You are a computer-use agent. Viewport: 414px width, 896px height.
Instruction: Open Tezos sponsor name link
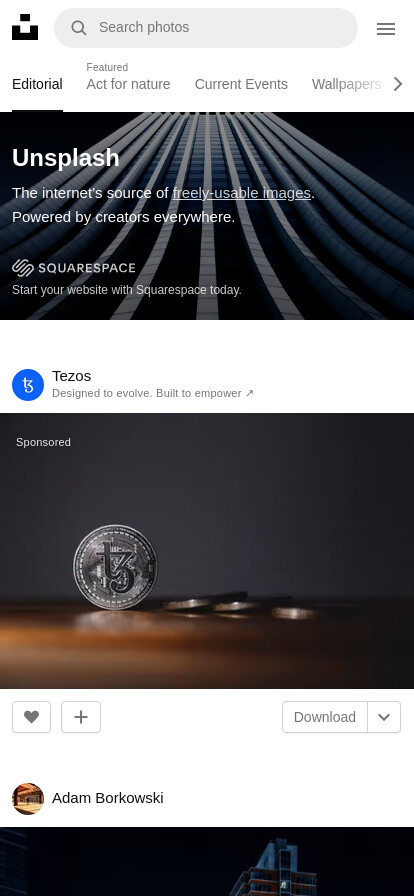(x=71, y=376)
